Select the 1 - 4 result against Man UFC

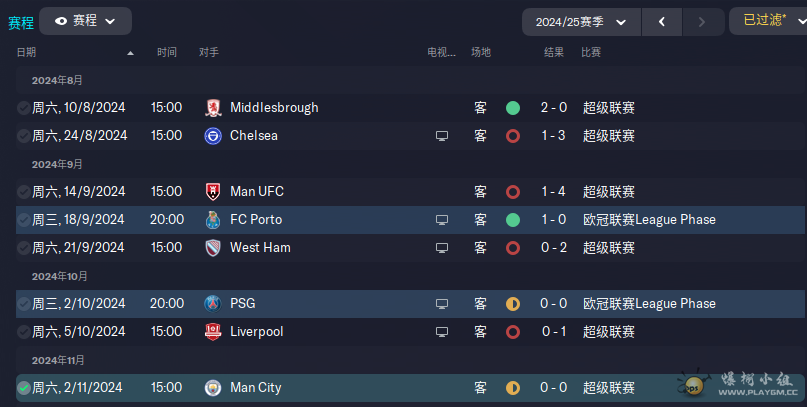coord(553,191)
